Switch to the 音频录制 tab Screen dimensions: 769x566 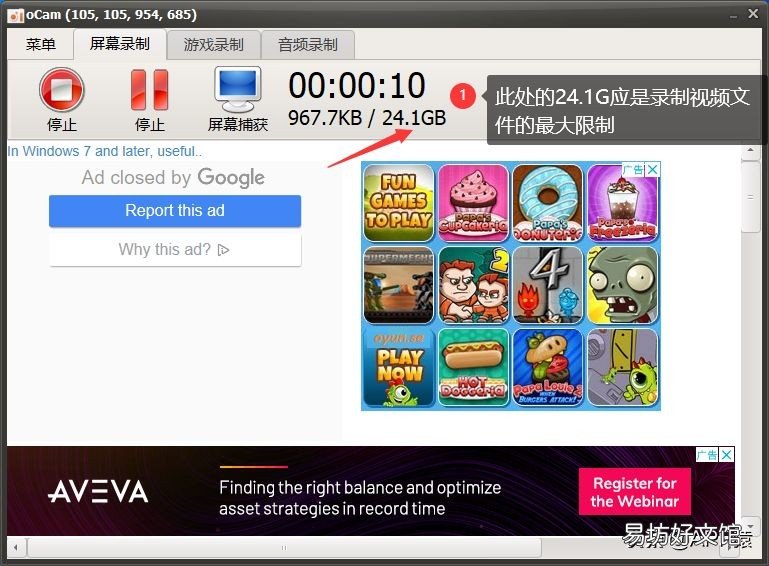(308, 45)
